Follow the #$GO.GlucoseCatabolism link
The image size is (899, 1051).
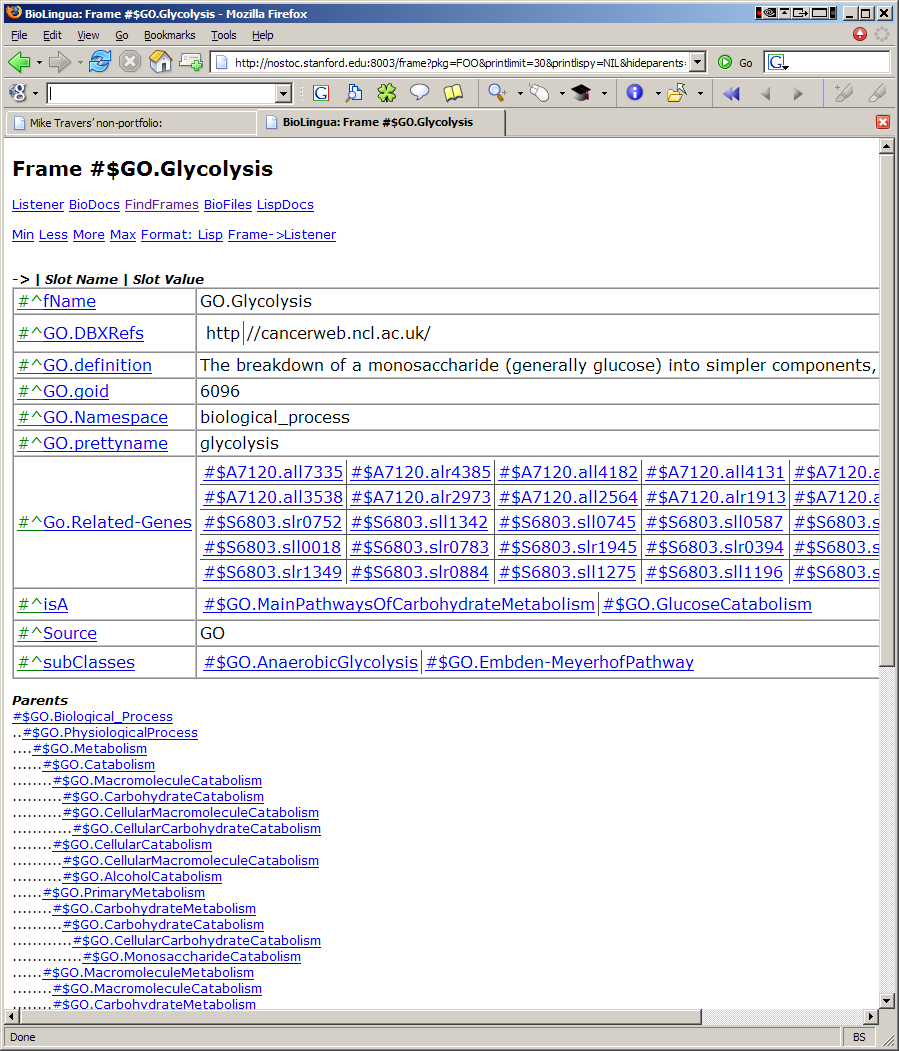point(707,604)
